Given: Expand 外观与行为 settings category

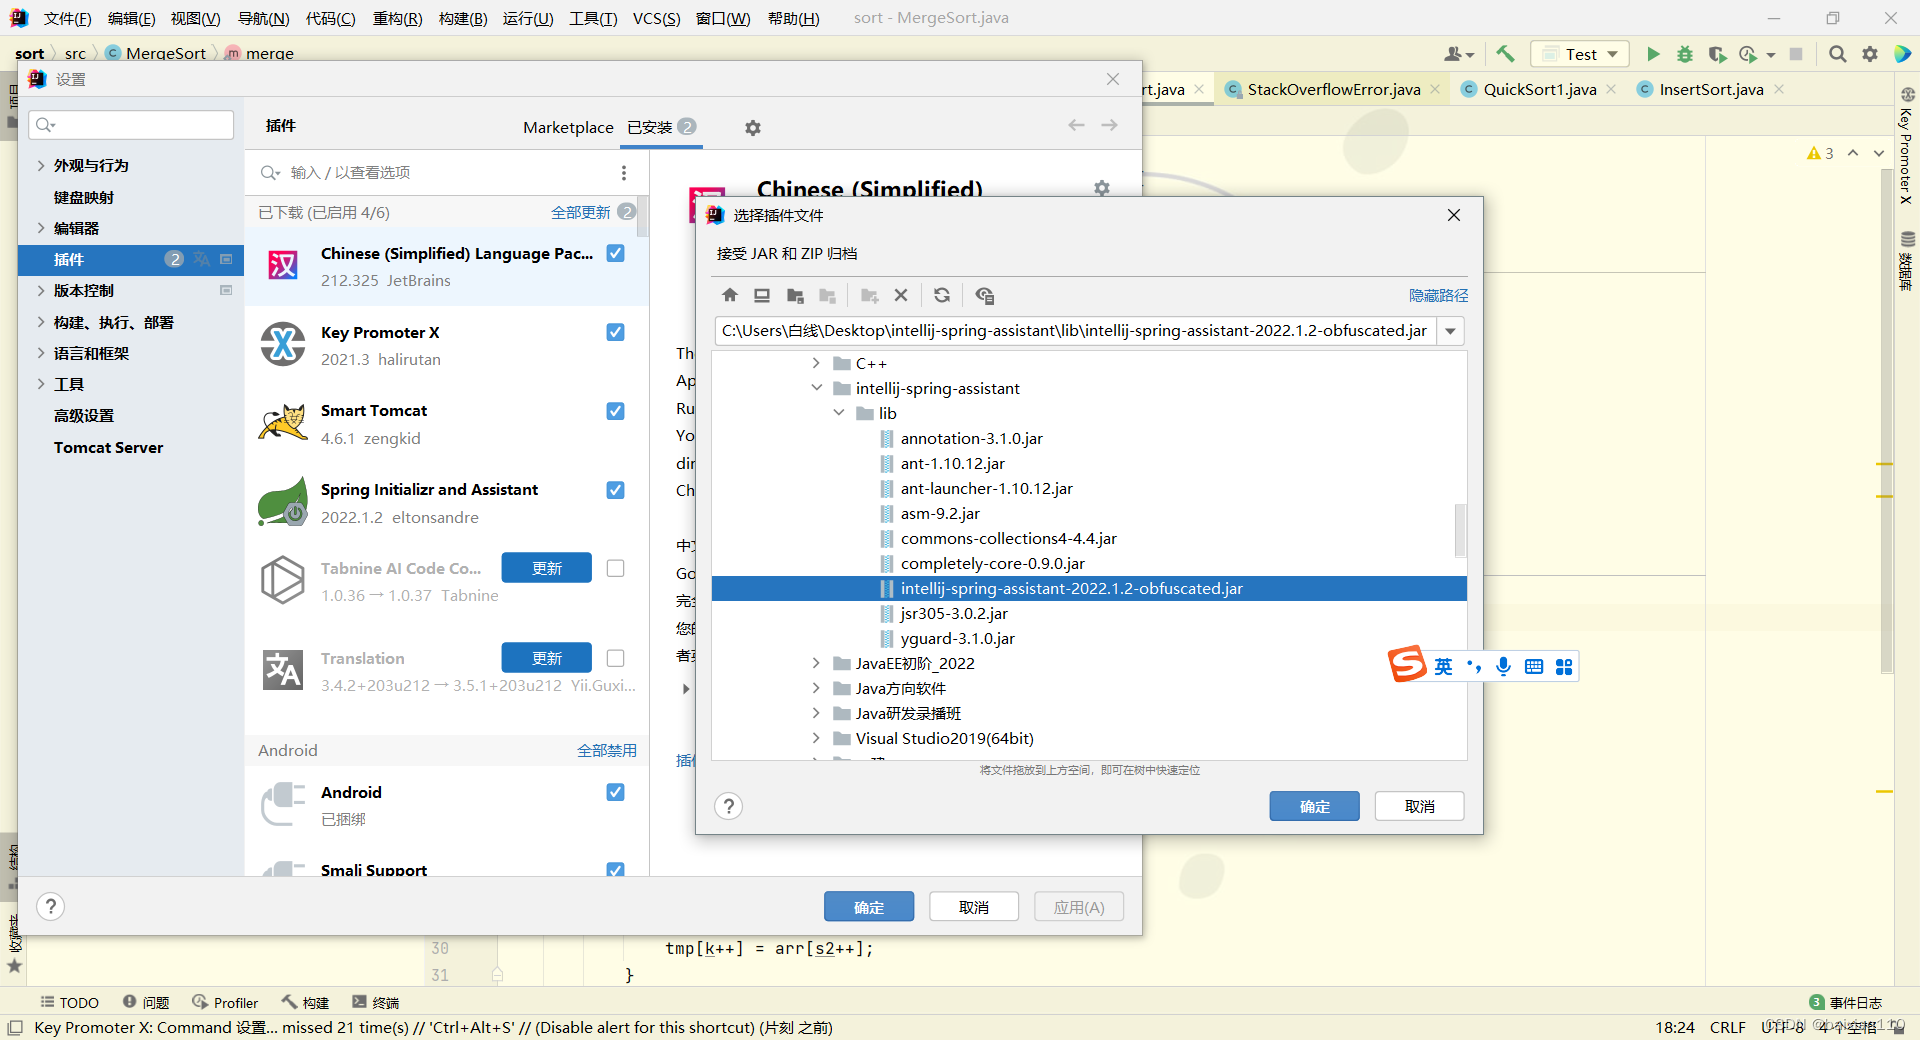Looking at the screenshot, I should (x=41, y=165).
